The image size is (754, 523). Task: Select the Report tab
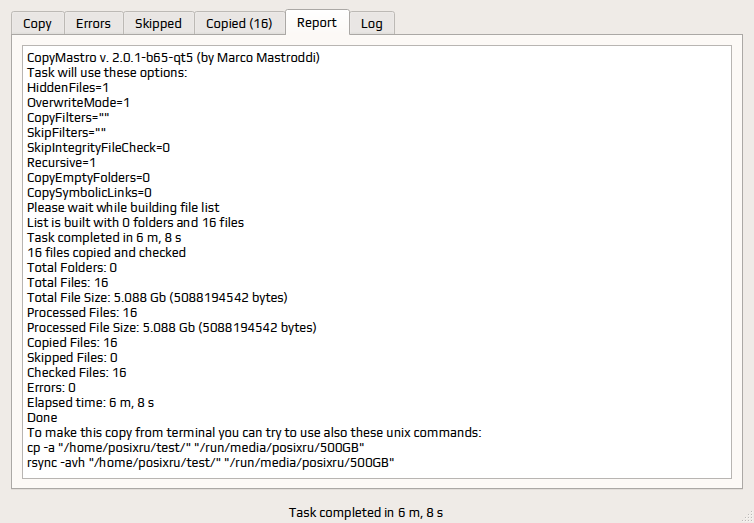coord(317,22)
